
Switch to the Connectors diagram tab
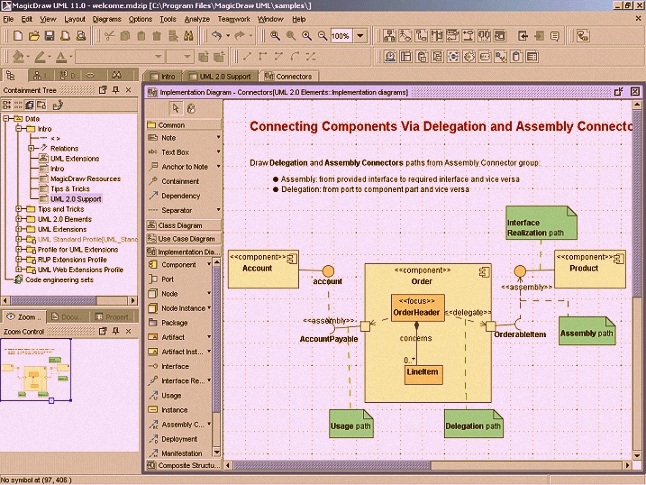[x=288, y=76]
